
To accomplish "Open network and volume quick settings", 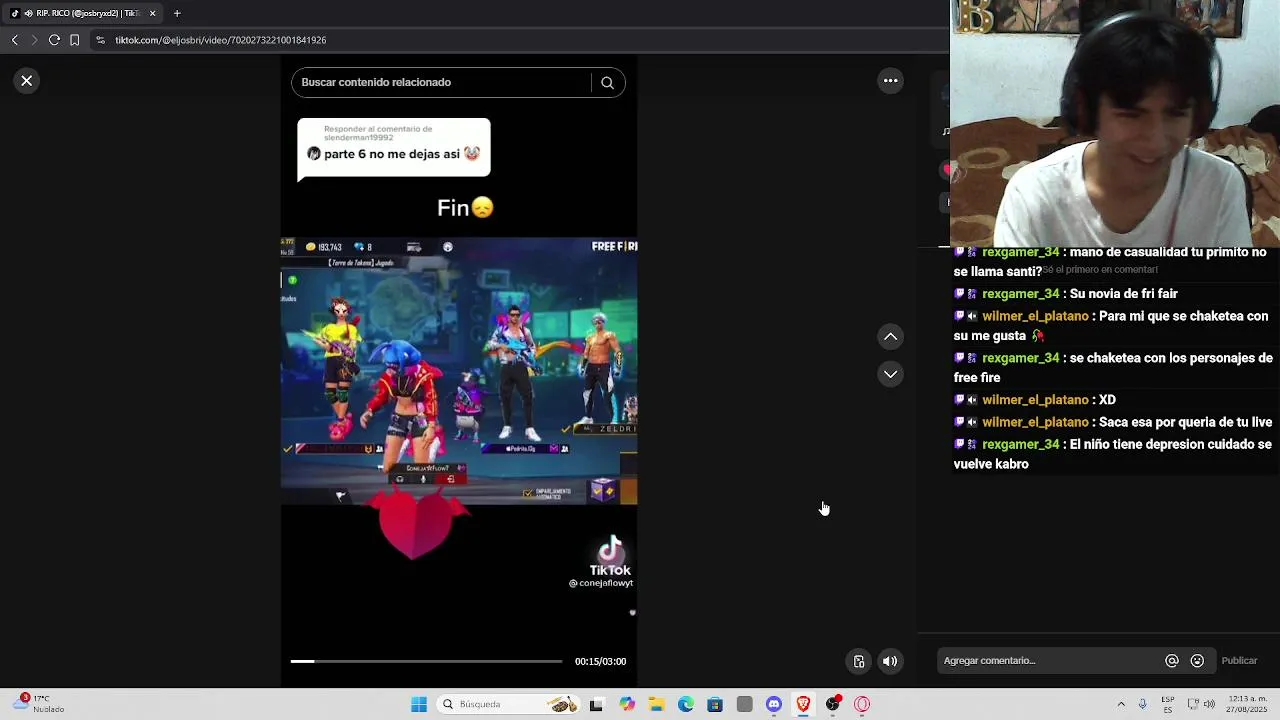I will pyautogui.click(x=1201, y=704).
